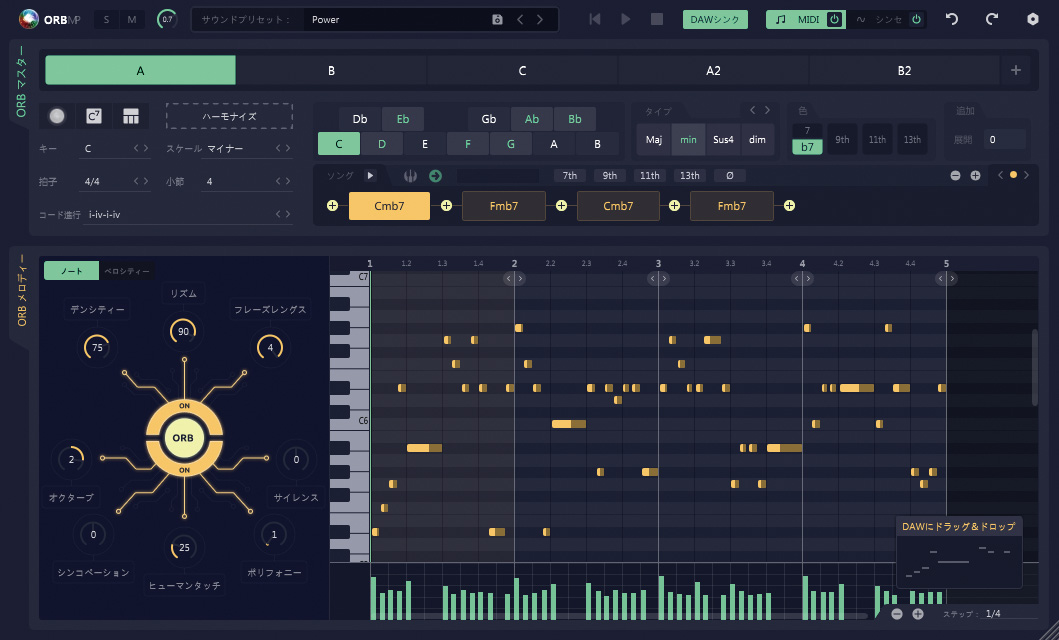
Task: Switch to section B tab
Action: [x=332, y=70]
